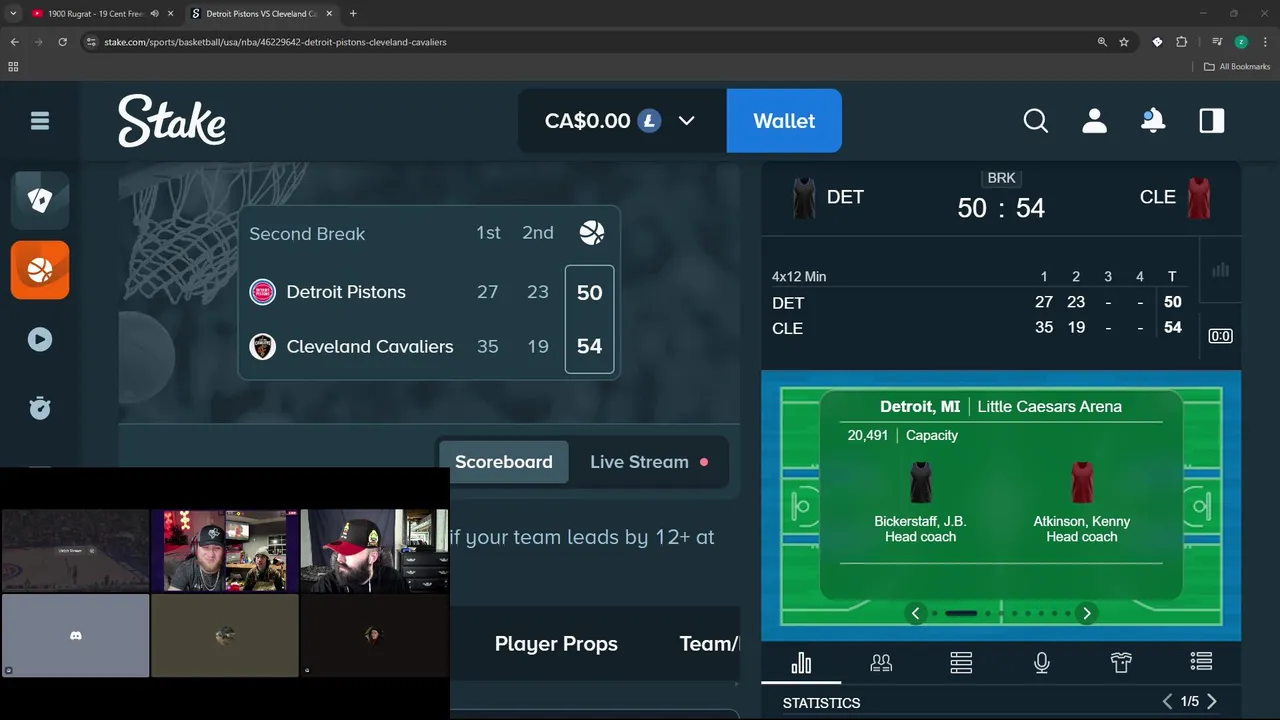Click the Litecoin currency icon
The width and height of the screenshot is (1280, 720).
click(x=650, y=121)
